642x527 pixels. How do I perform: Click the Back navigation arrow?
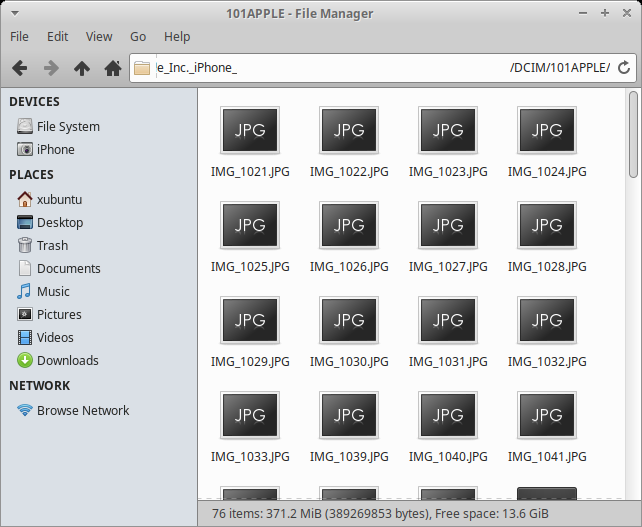tap(19, 68)
